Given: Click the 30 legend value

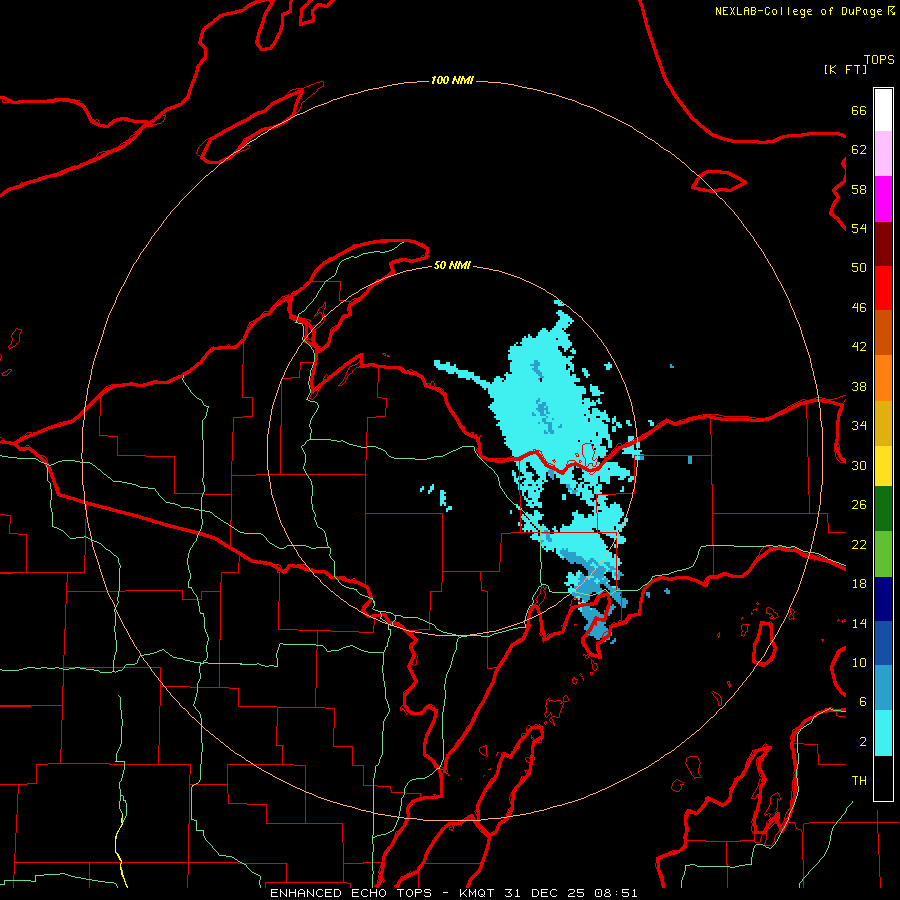Looking at the screenshot, I should click(x=859, y=465).
